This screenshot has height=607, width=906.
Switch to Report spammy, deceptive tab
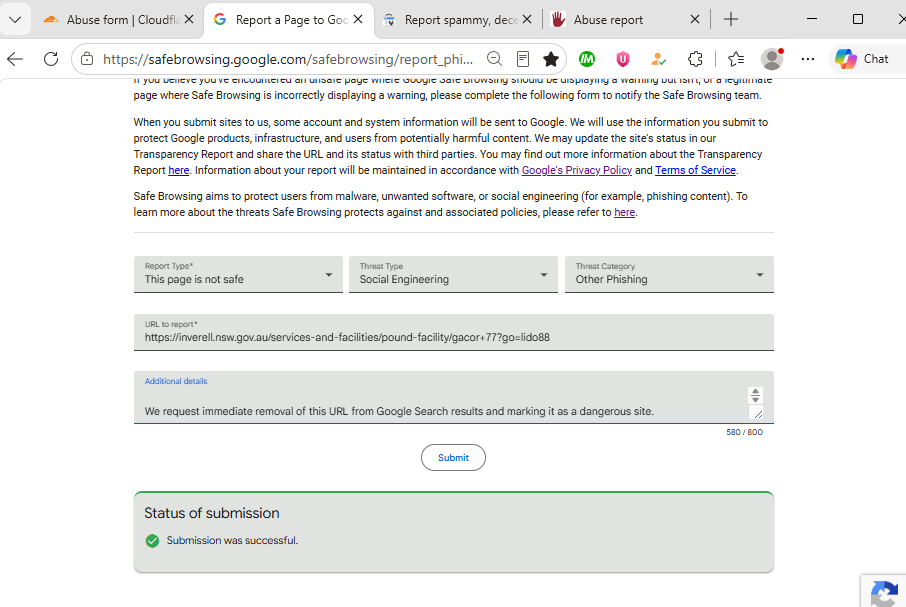point(458,20)
